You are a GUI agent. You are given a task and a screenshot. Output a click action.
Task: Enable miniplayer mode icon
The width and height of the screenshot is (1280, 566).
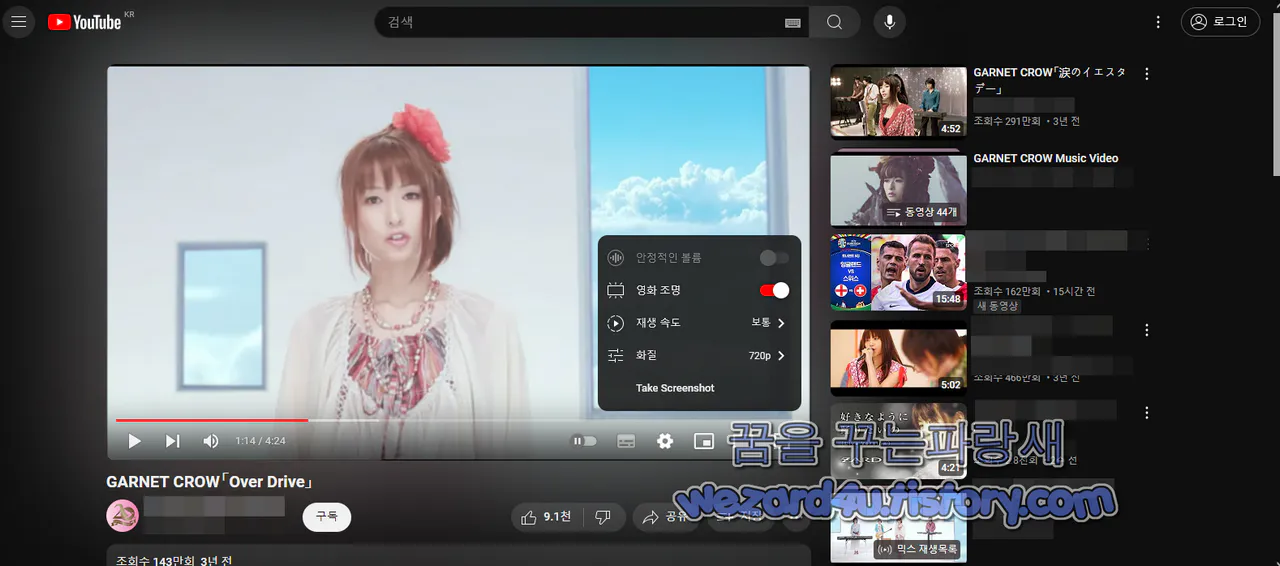[x=704, y=441]
